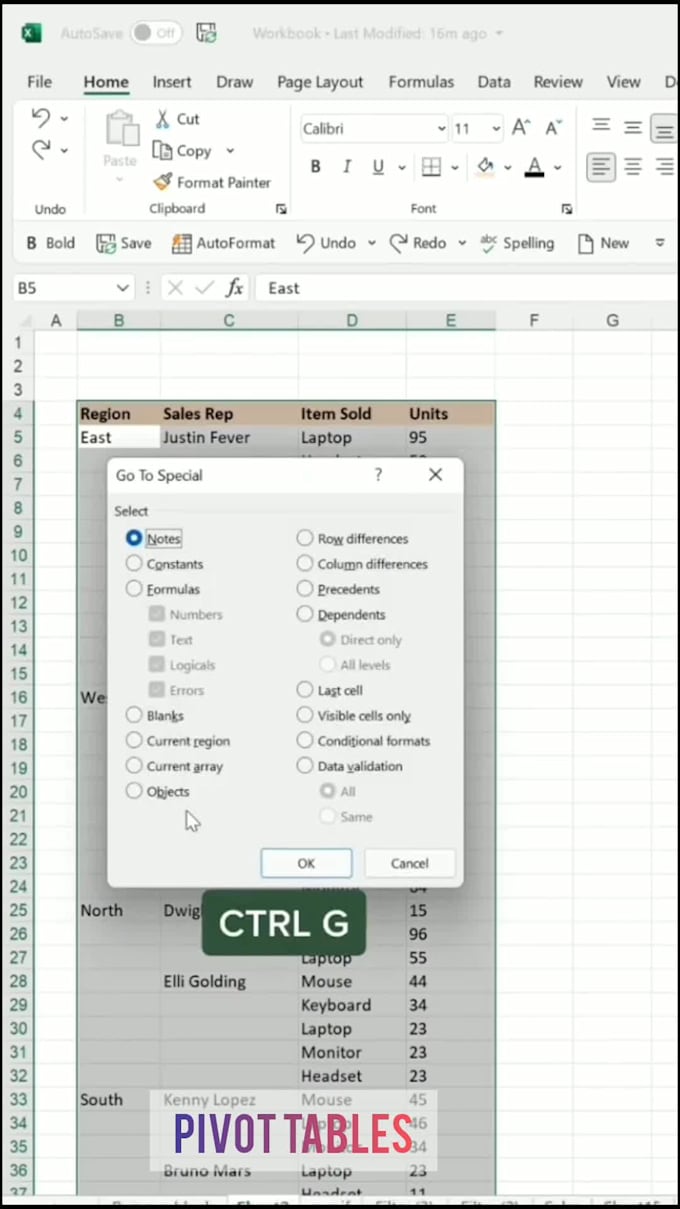
Task: Click Save in Quick Access Toolbar
Action: (124, 243)
